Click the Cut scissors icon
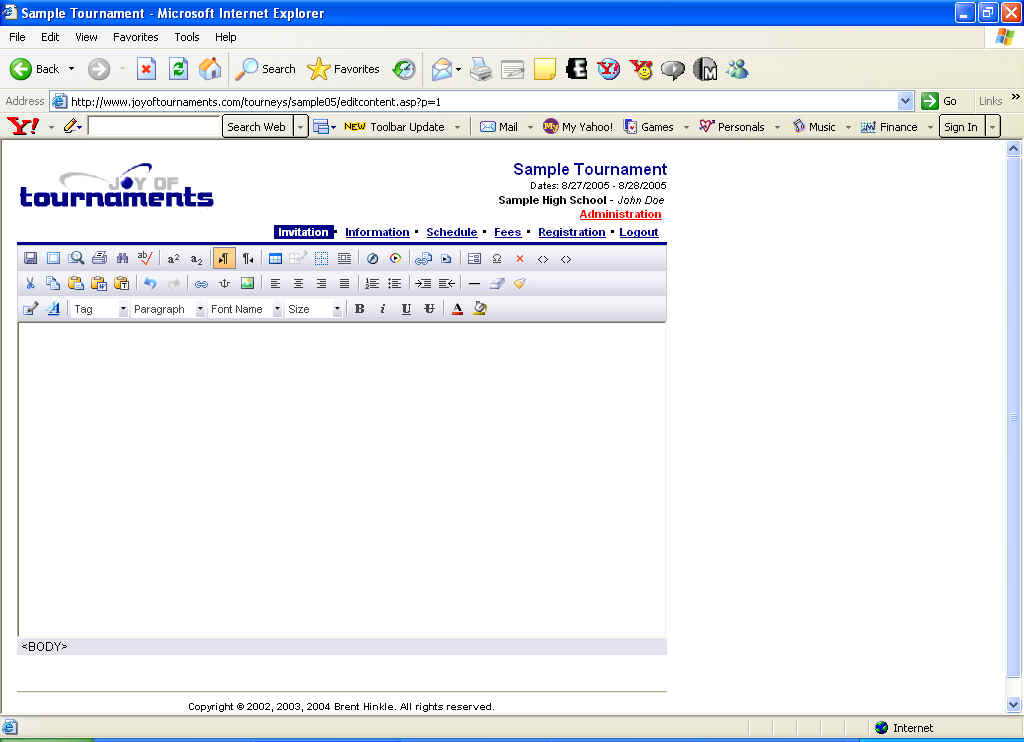1024x742 pixels. pyautogui.click(x=30, y=284)
